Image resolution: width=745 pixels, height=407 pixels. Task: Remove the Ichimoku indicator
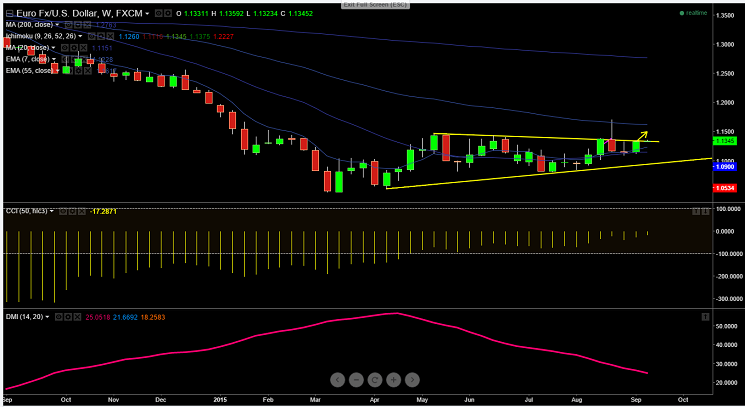click(110, 36)
